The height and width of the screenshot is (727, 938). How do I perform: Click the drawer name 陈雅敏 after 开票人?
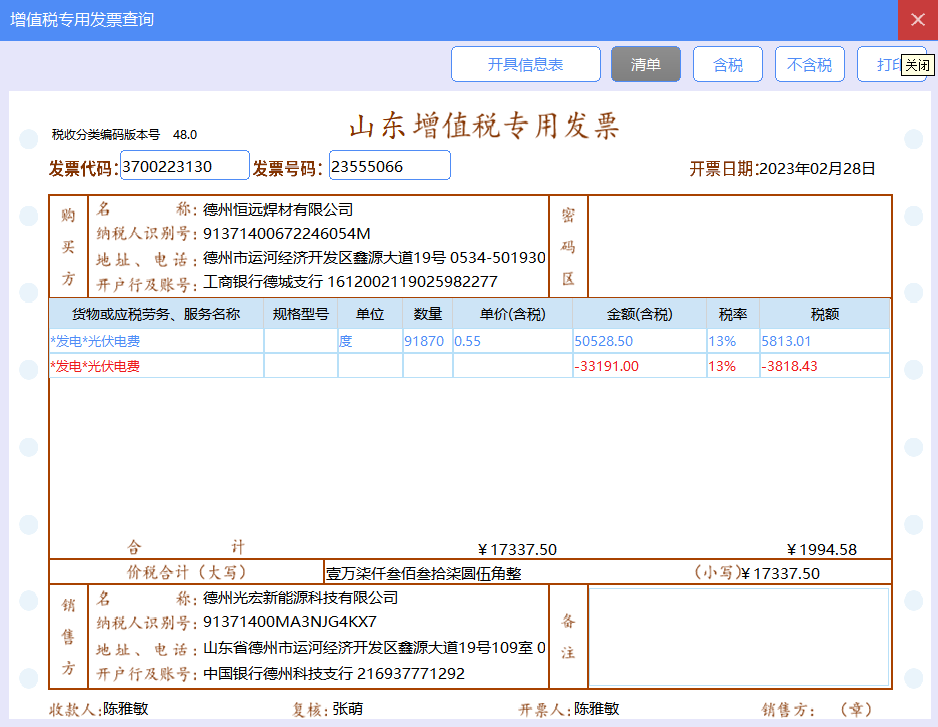596,708
